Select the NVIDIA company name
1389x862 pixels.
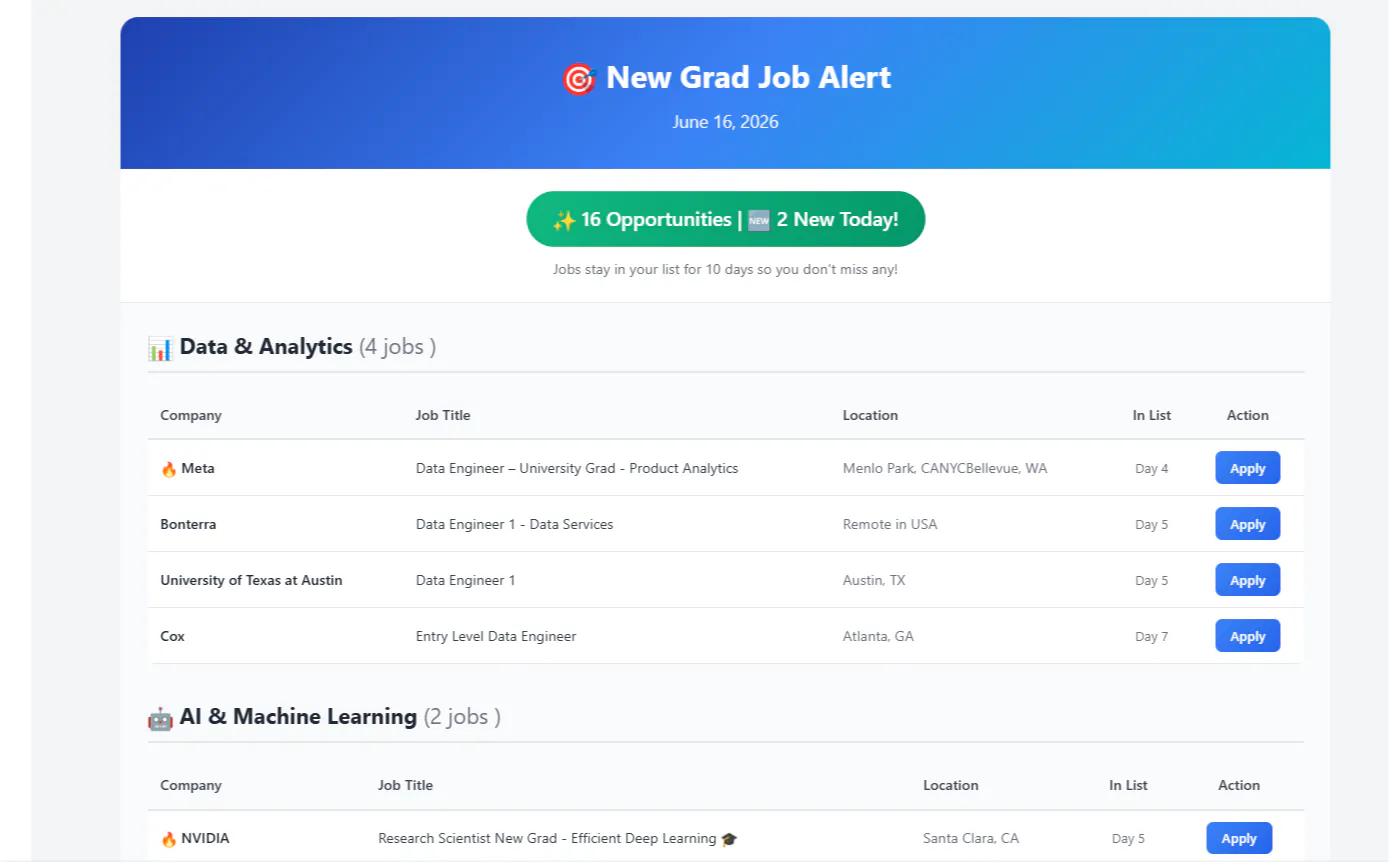pos(205,838)
